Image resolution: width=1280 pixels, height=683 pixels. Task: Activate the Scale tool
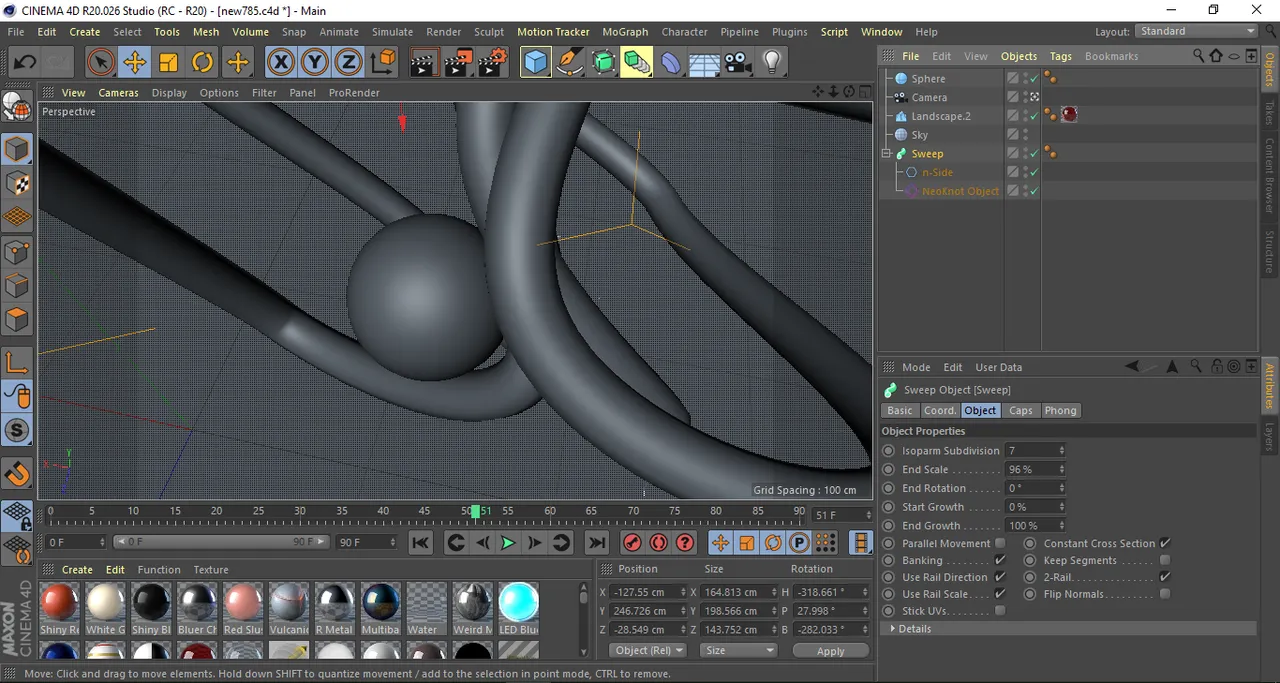coord(168,63)
